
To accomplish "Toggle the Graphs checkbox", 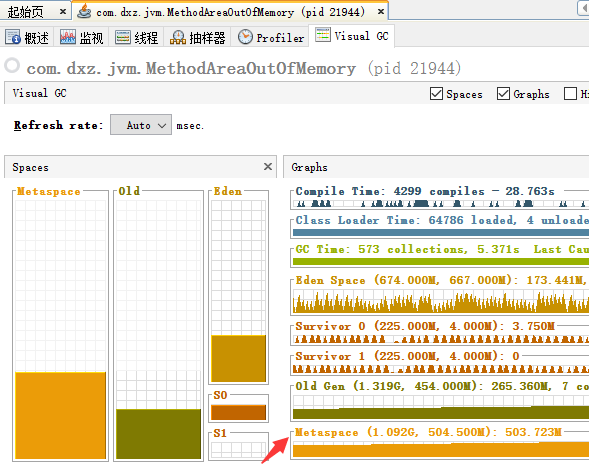I will click(x=503, y=94).
